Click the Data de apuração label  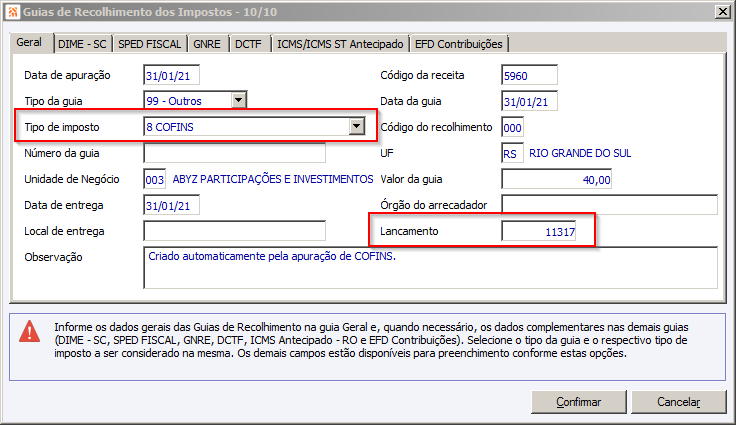click(67, 75)
